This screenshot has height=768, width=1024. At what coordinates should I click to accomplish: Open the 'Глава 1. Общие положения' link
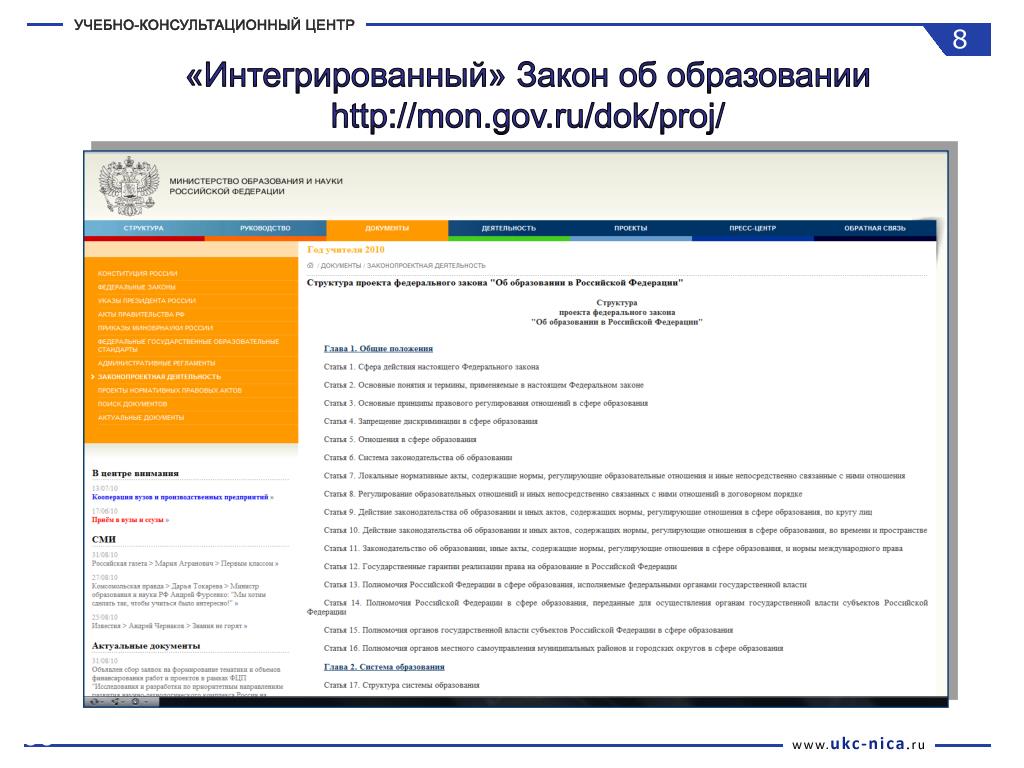click(378, 349)
